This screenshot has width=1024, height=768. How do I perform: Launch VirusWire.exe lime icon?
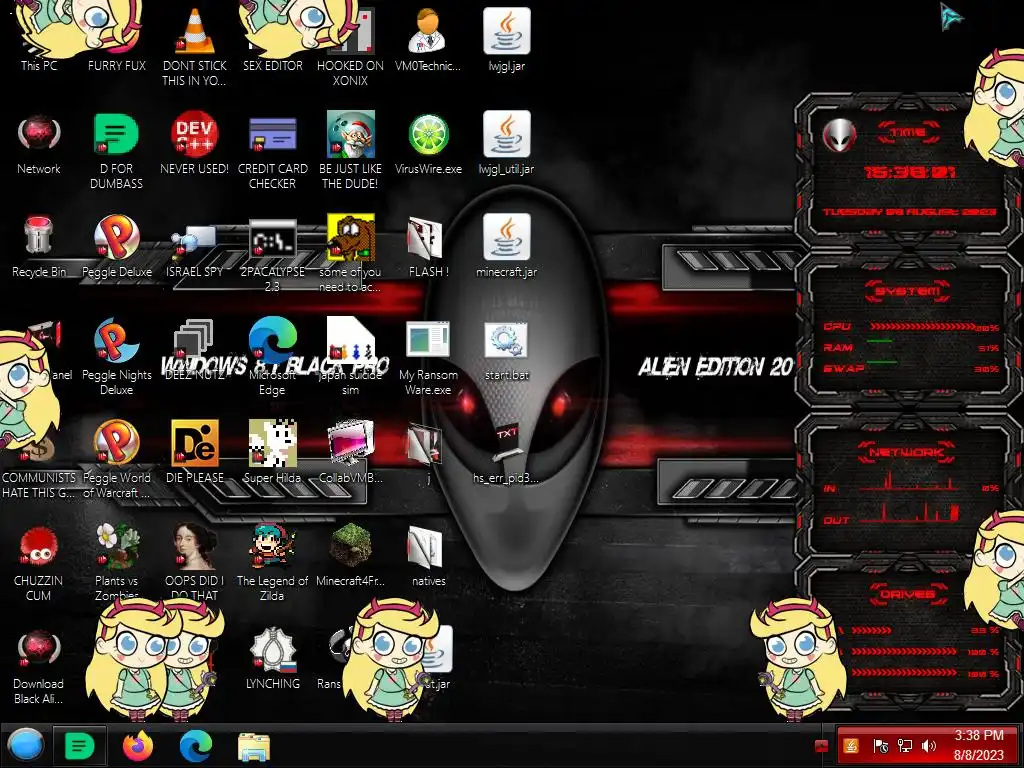coord(428,144)
